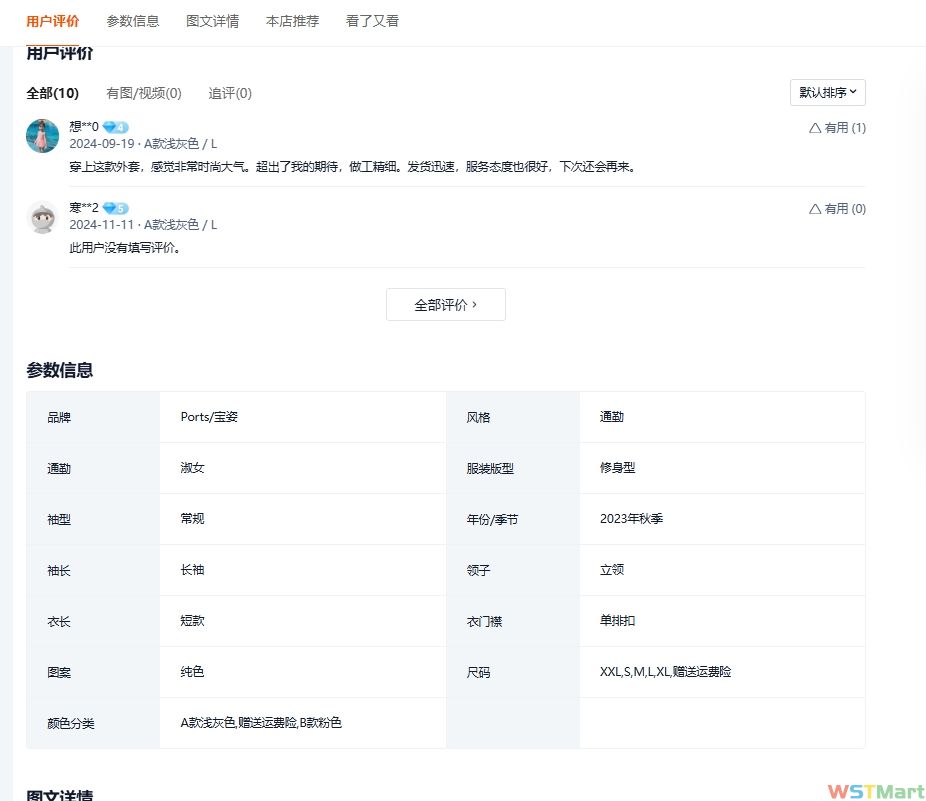Click avatar of reviewer 想**0

click(42, 136)
